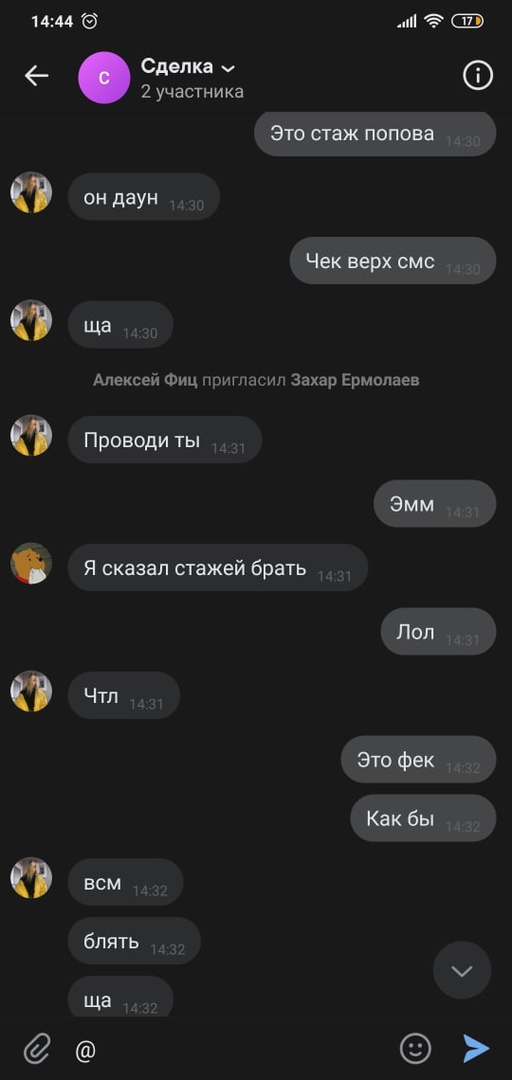Tap the purple chat avatar with letter С
This screenshot has width=512, height=1080.
click(104, 77)
